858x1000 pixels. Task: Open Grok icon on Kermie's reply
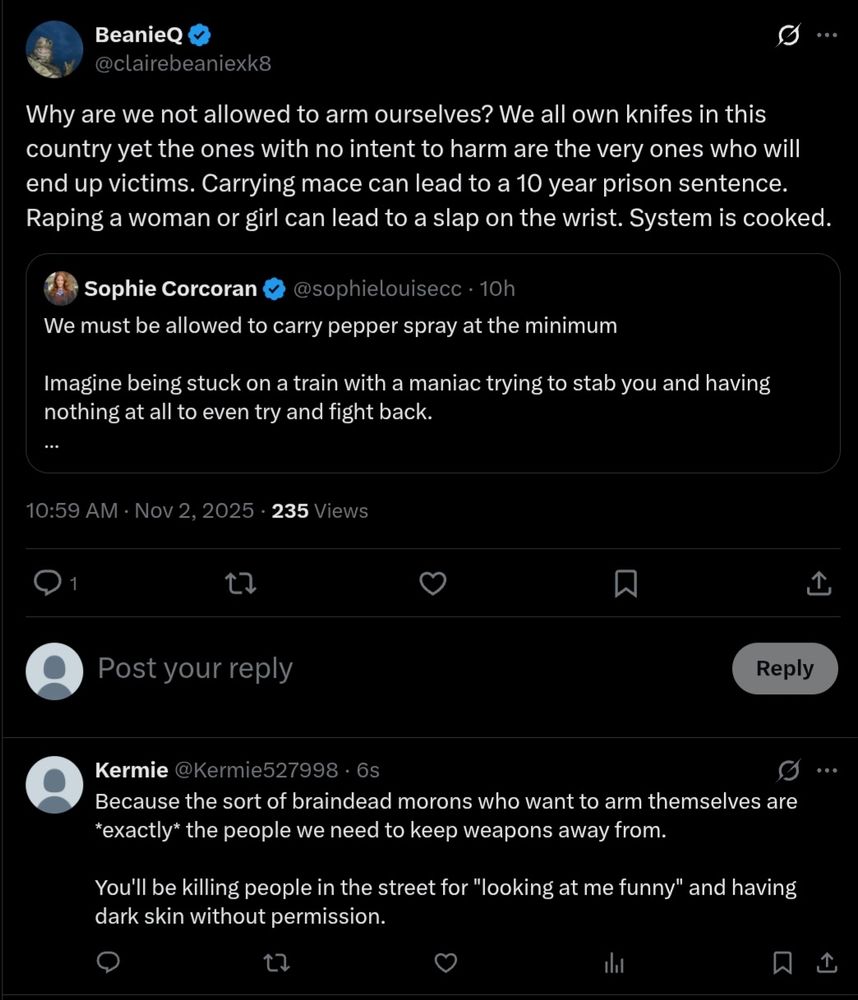point(788,770)
